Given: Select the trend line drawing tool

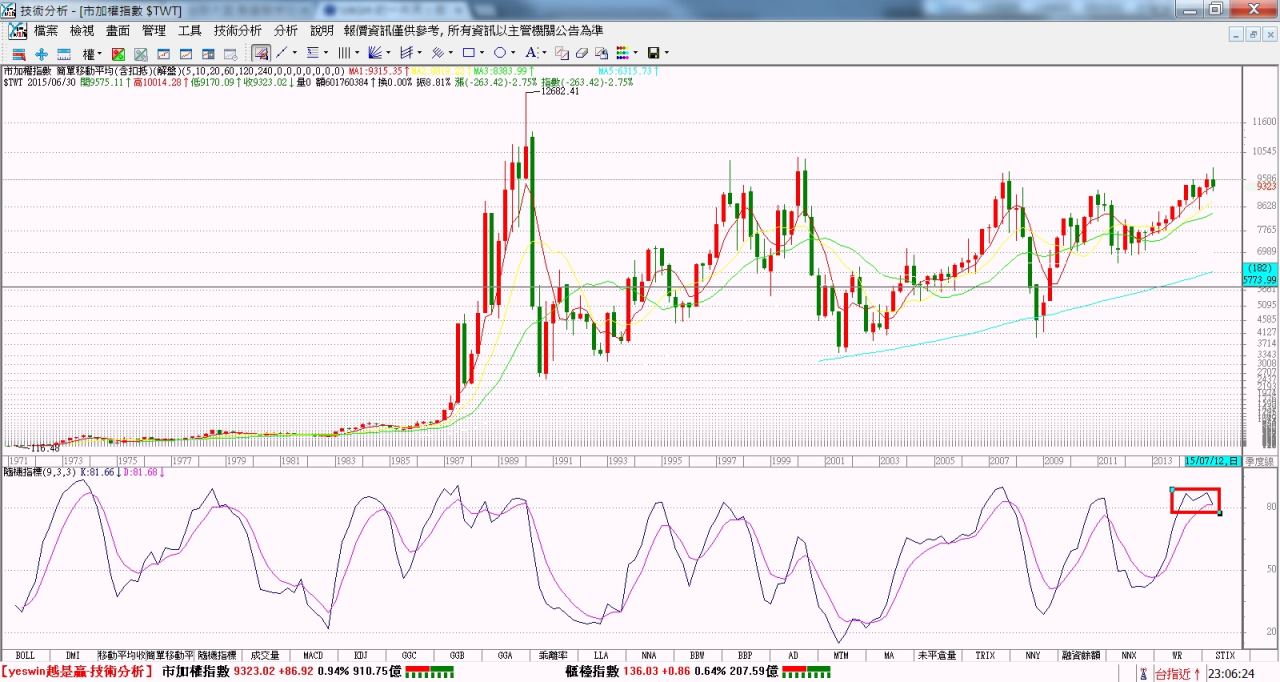Looking at the screenshot, I should 281,53.
